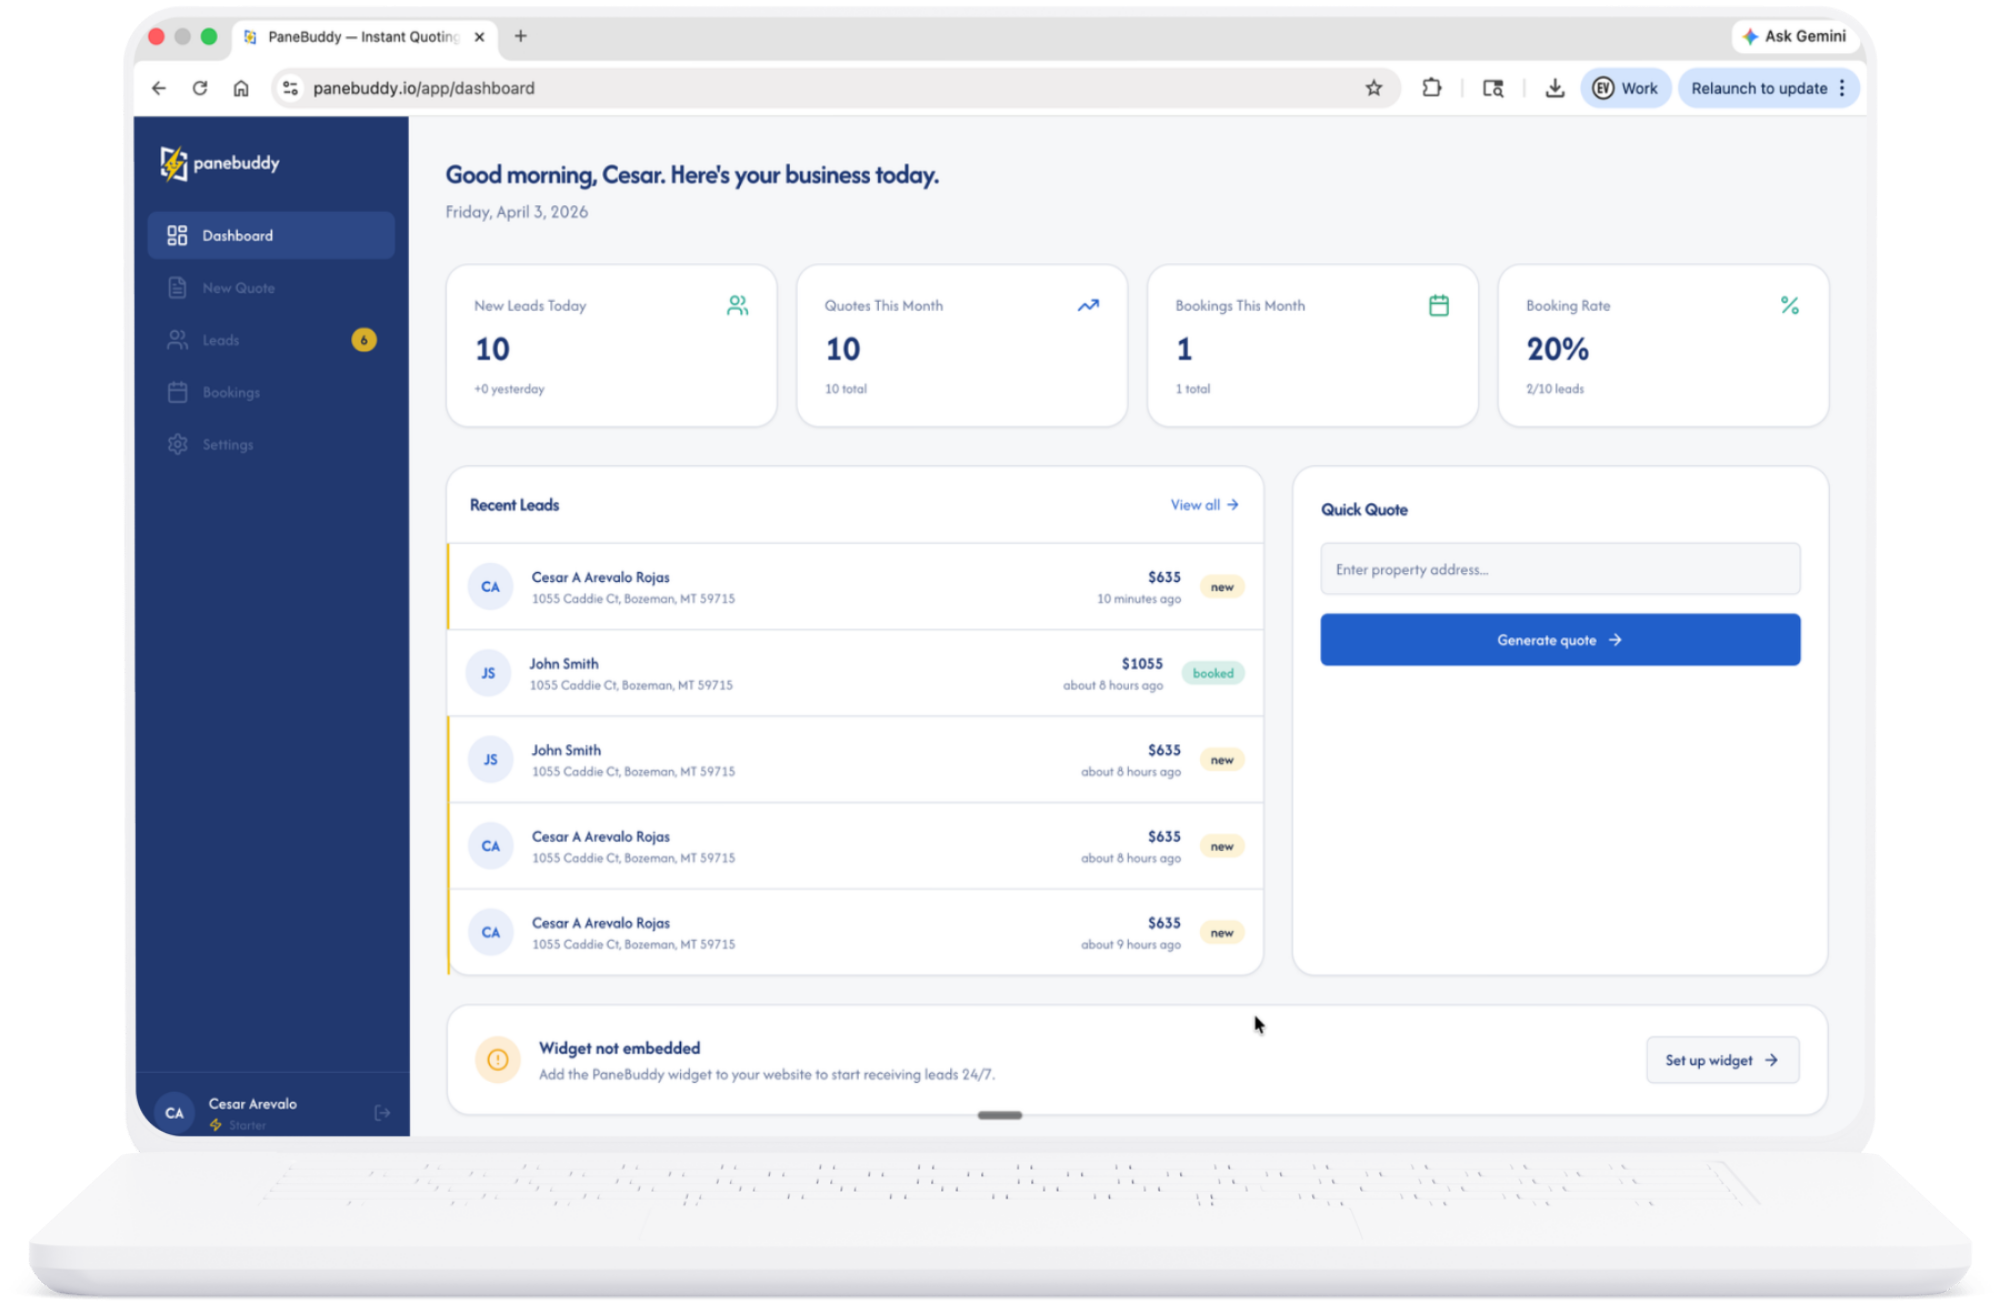Open a new browser tab
Screen dimensions: 2000x1302
click(x=521, y=36)
